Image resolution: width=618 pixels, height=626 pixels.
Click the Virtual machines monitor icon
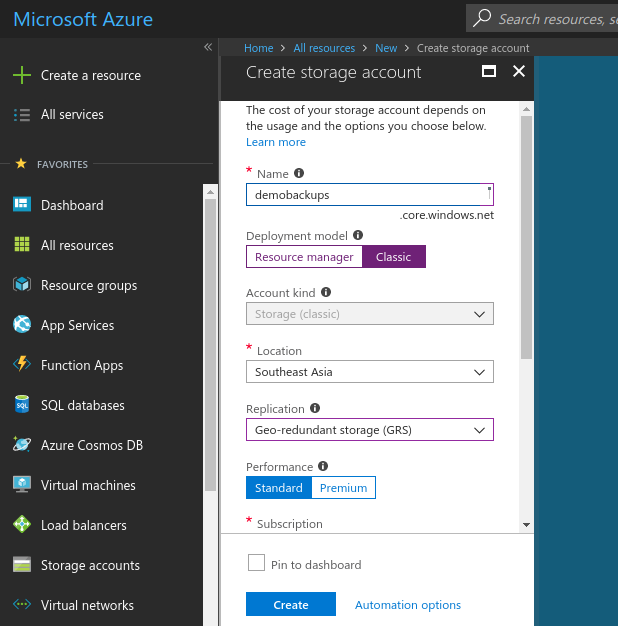pos(22,485)
